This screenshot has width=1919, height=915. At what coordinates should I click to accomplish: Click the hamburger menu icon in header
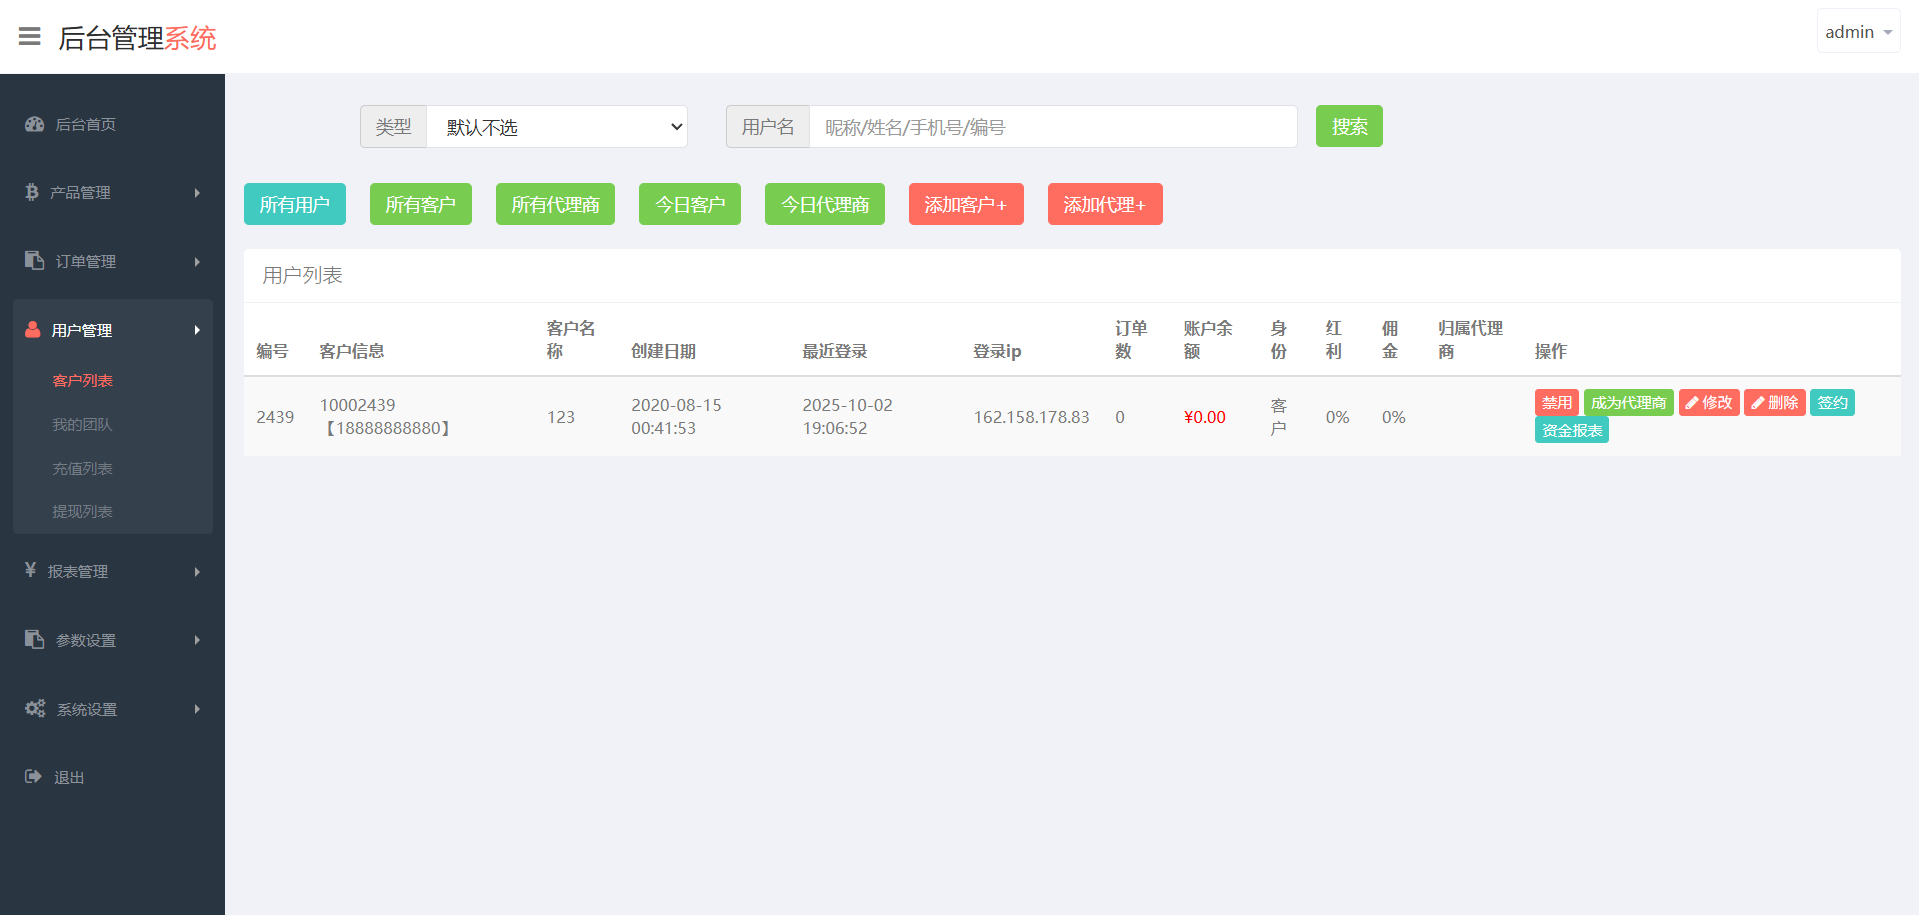(x=30, y=37)
